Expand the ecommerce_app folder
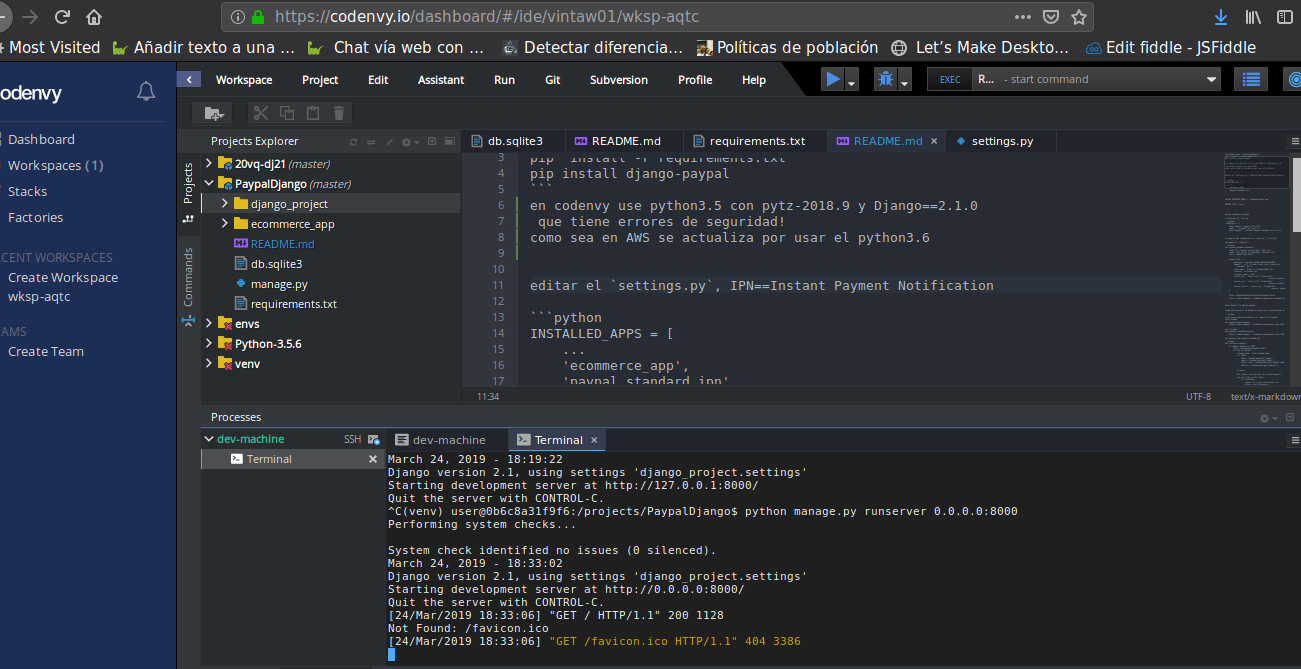Viewport: 1301px width, 669px height. [x=225, y=224]
